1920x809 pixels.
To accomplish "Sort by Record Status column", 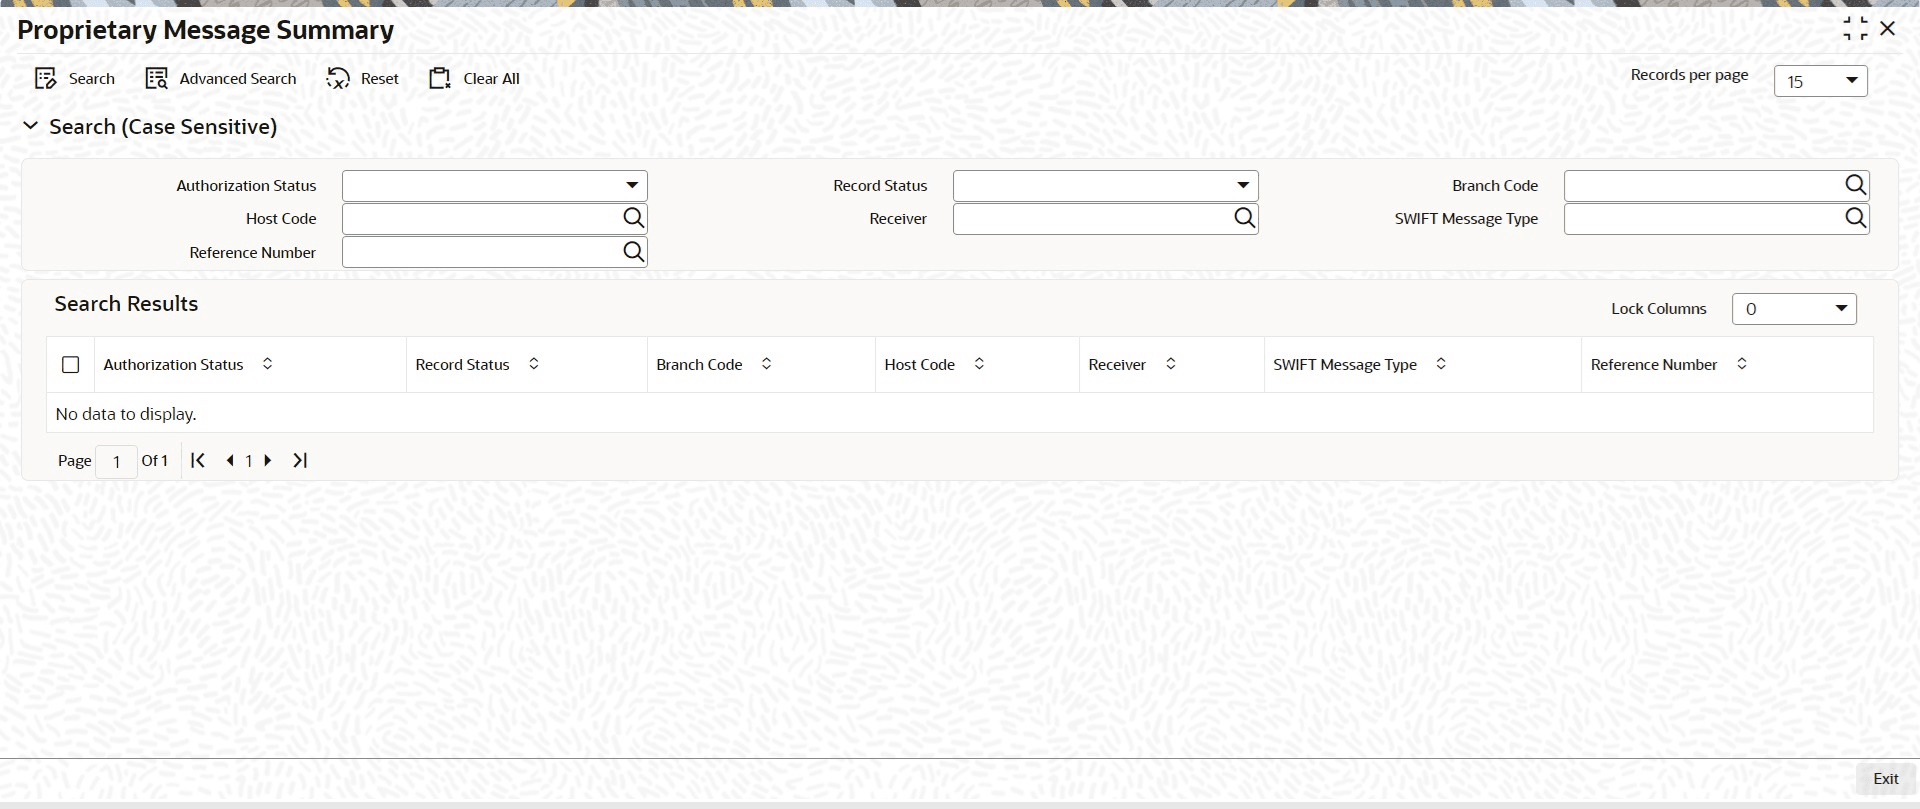I will click(x=534, y=364).
